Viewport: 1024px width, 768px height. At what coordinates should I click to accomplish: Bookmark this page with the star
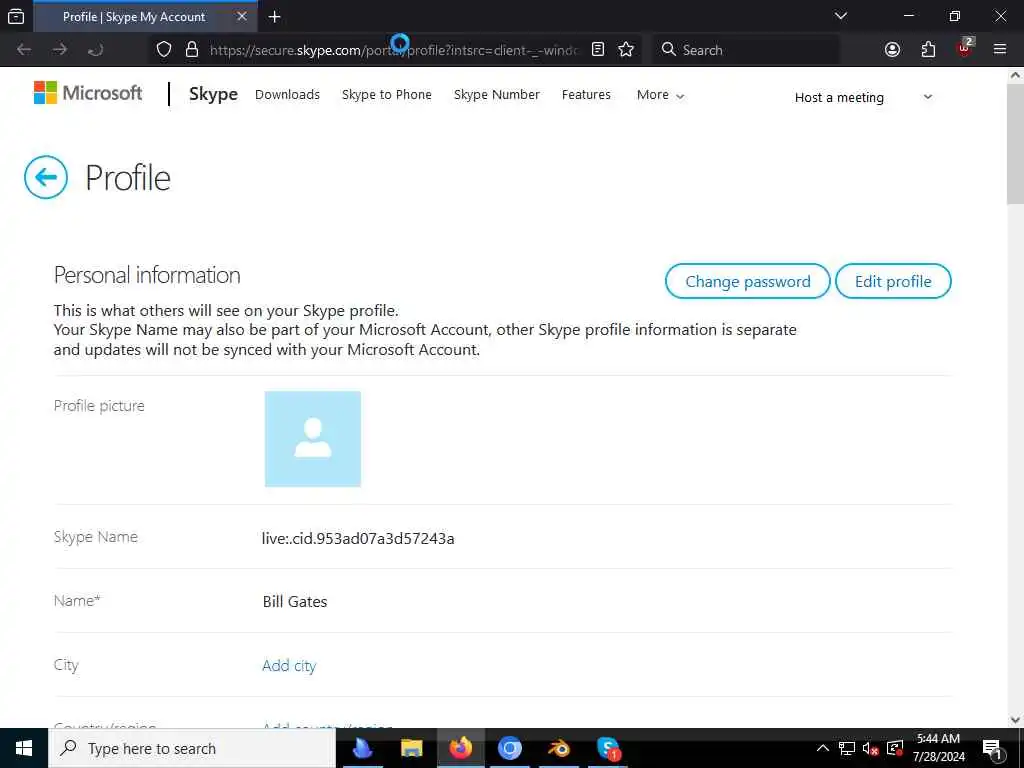pyautogui.click(x=626, y=50)
